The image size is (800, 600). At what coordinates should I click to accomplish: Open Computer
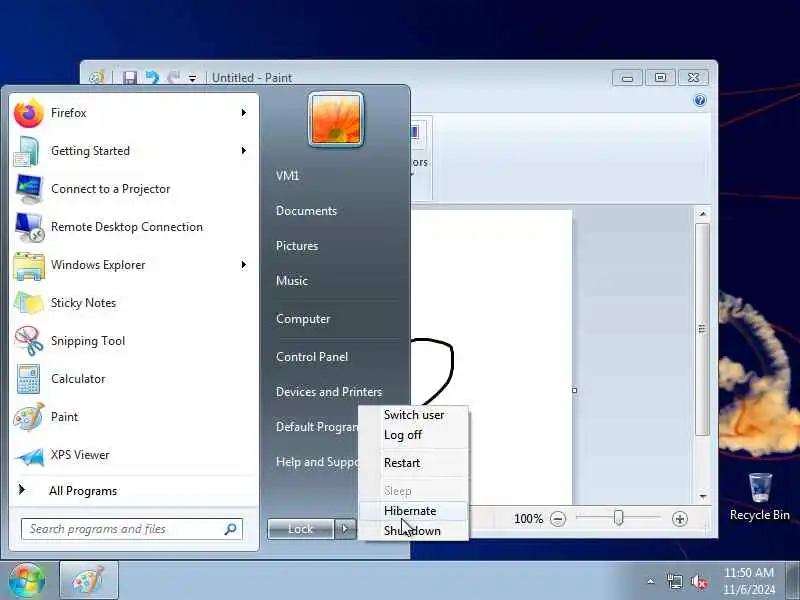coord(303,319)
